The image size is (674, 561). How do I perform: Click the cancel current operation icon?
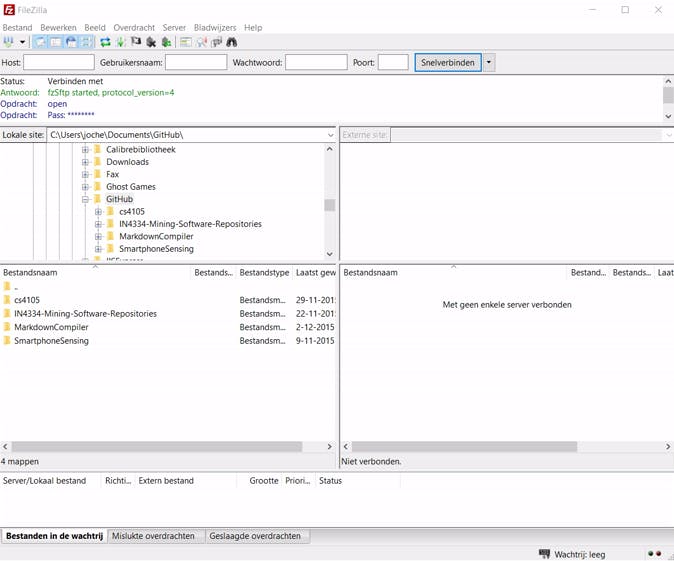point(136,42)
